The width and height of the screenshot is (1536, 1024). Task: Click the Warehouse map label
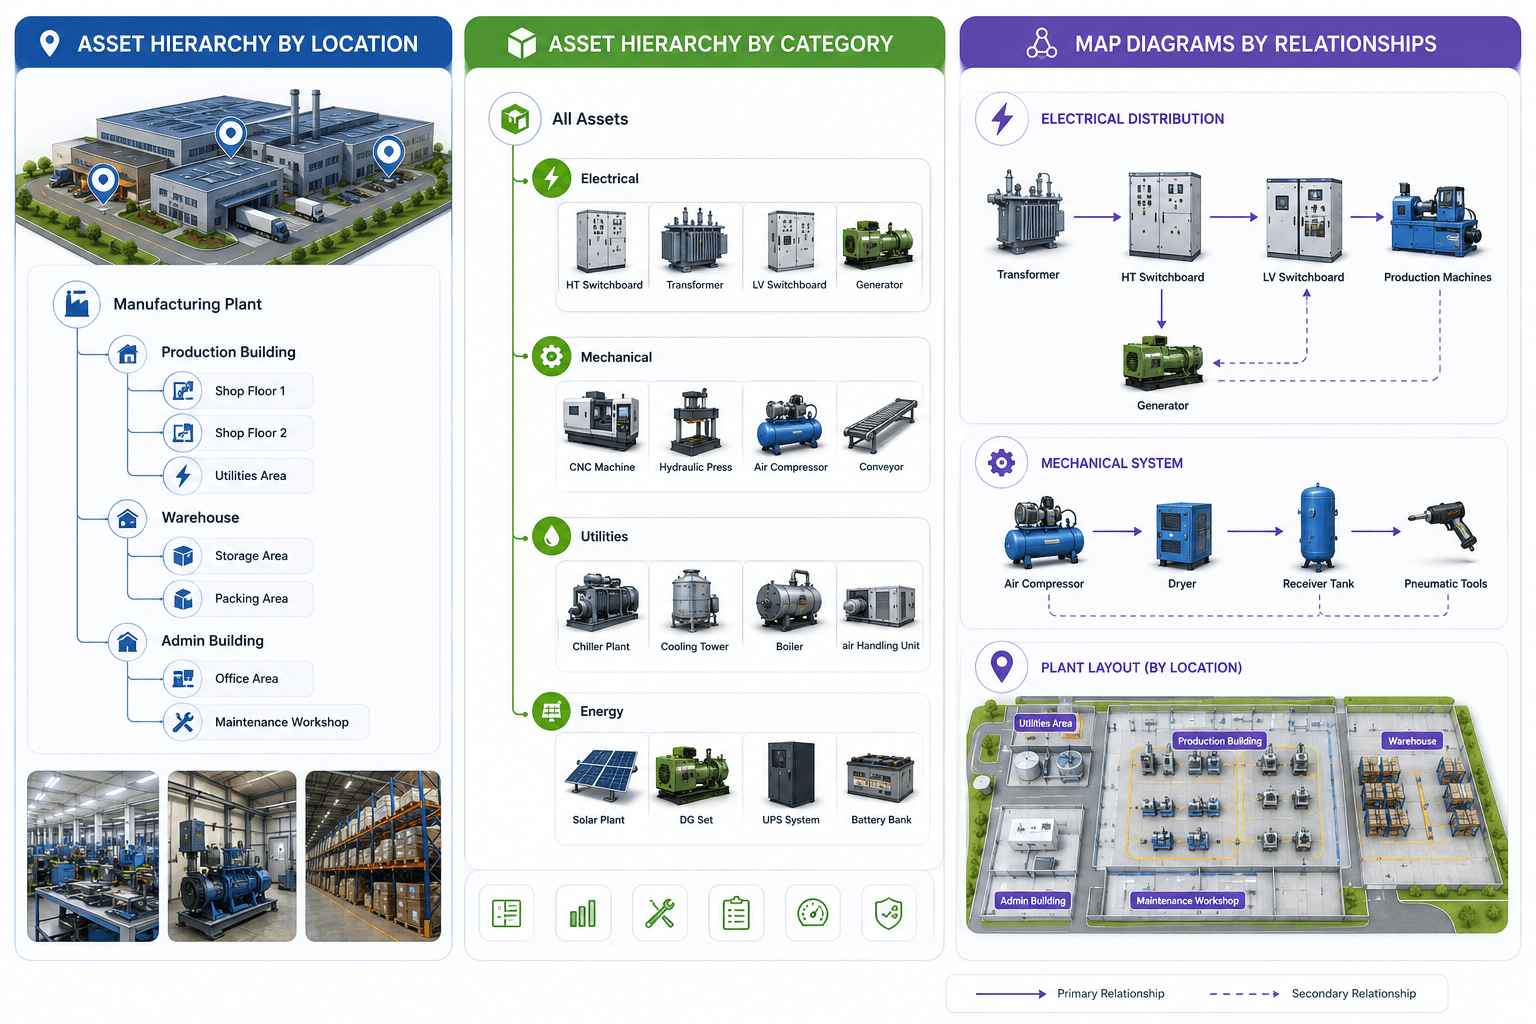click(x=1412, y=741)
